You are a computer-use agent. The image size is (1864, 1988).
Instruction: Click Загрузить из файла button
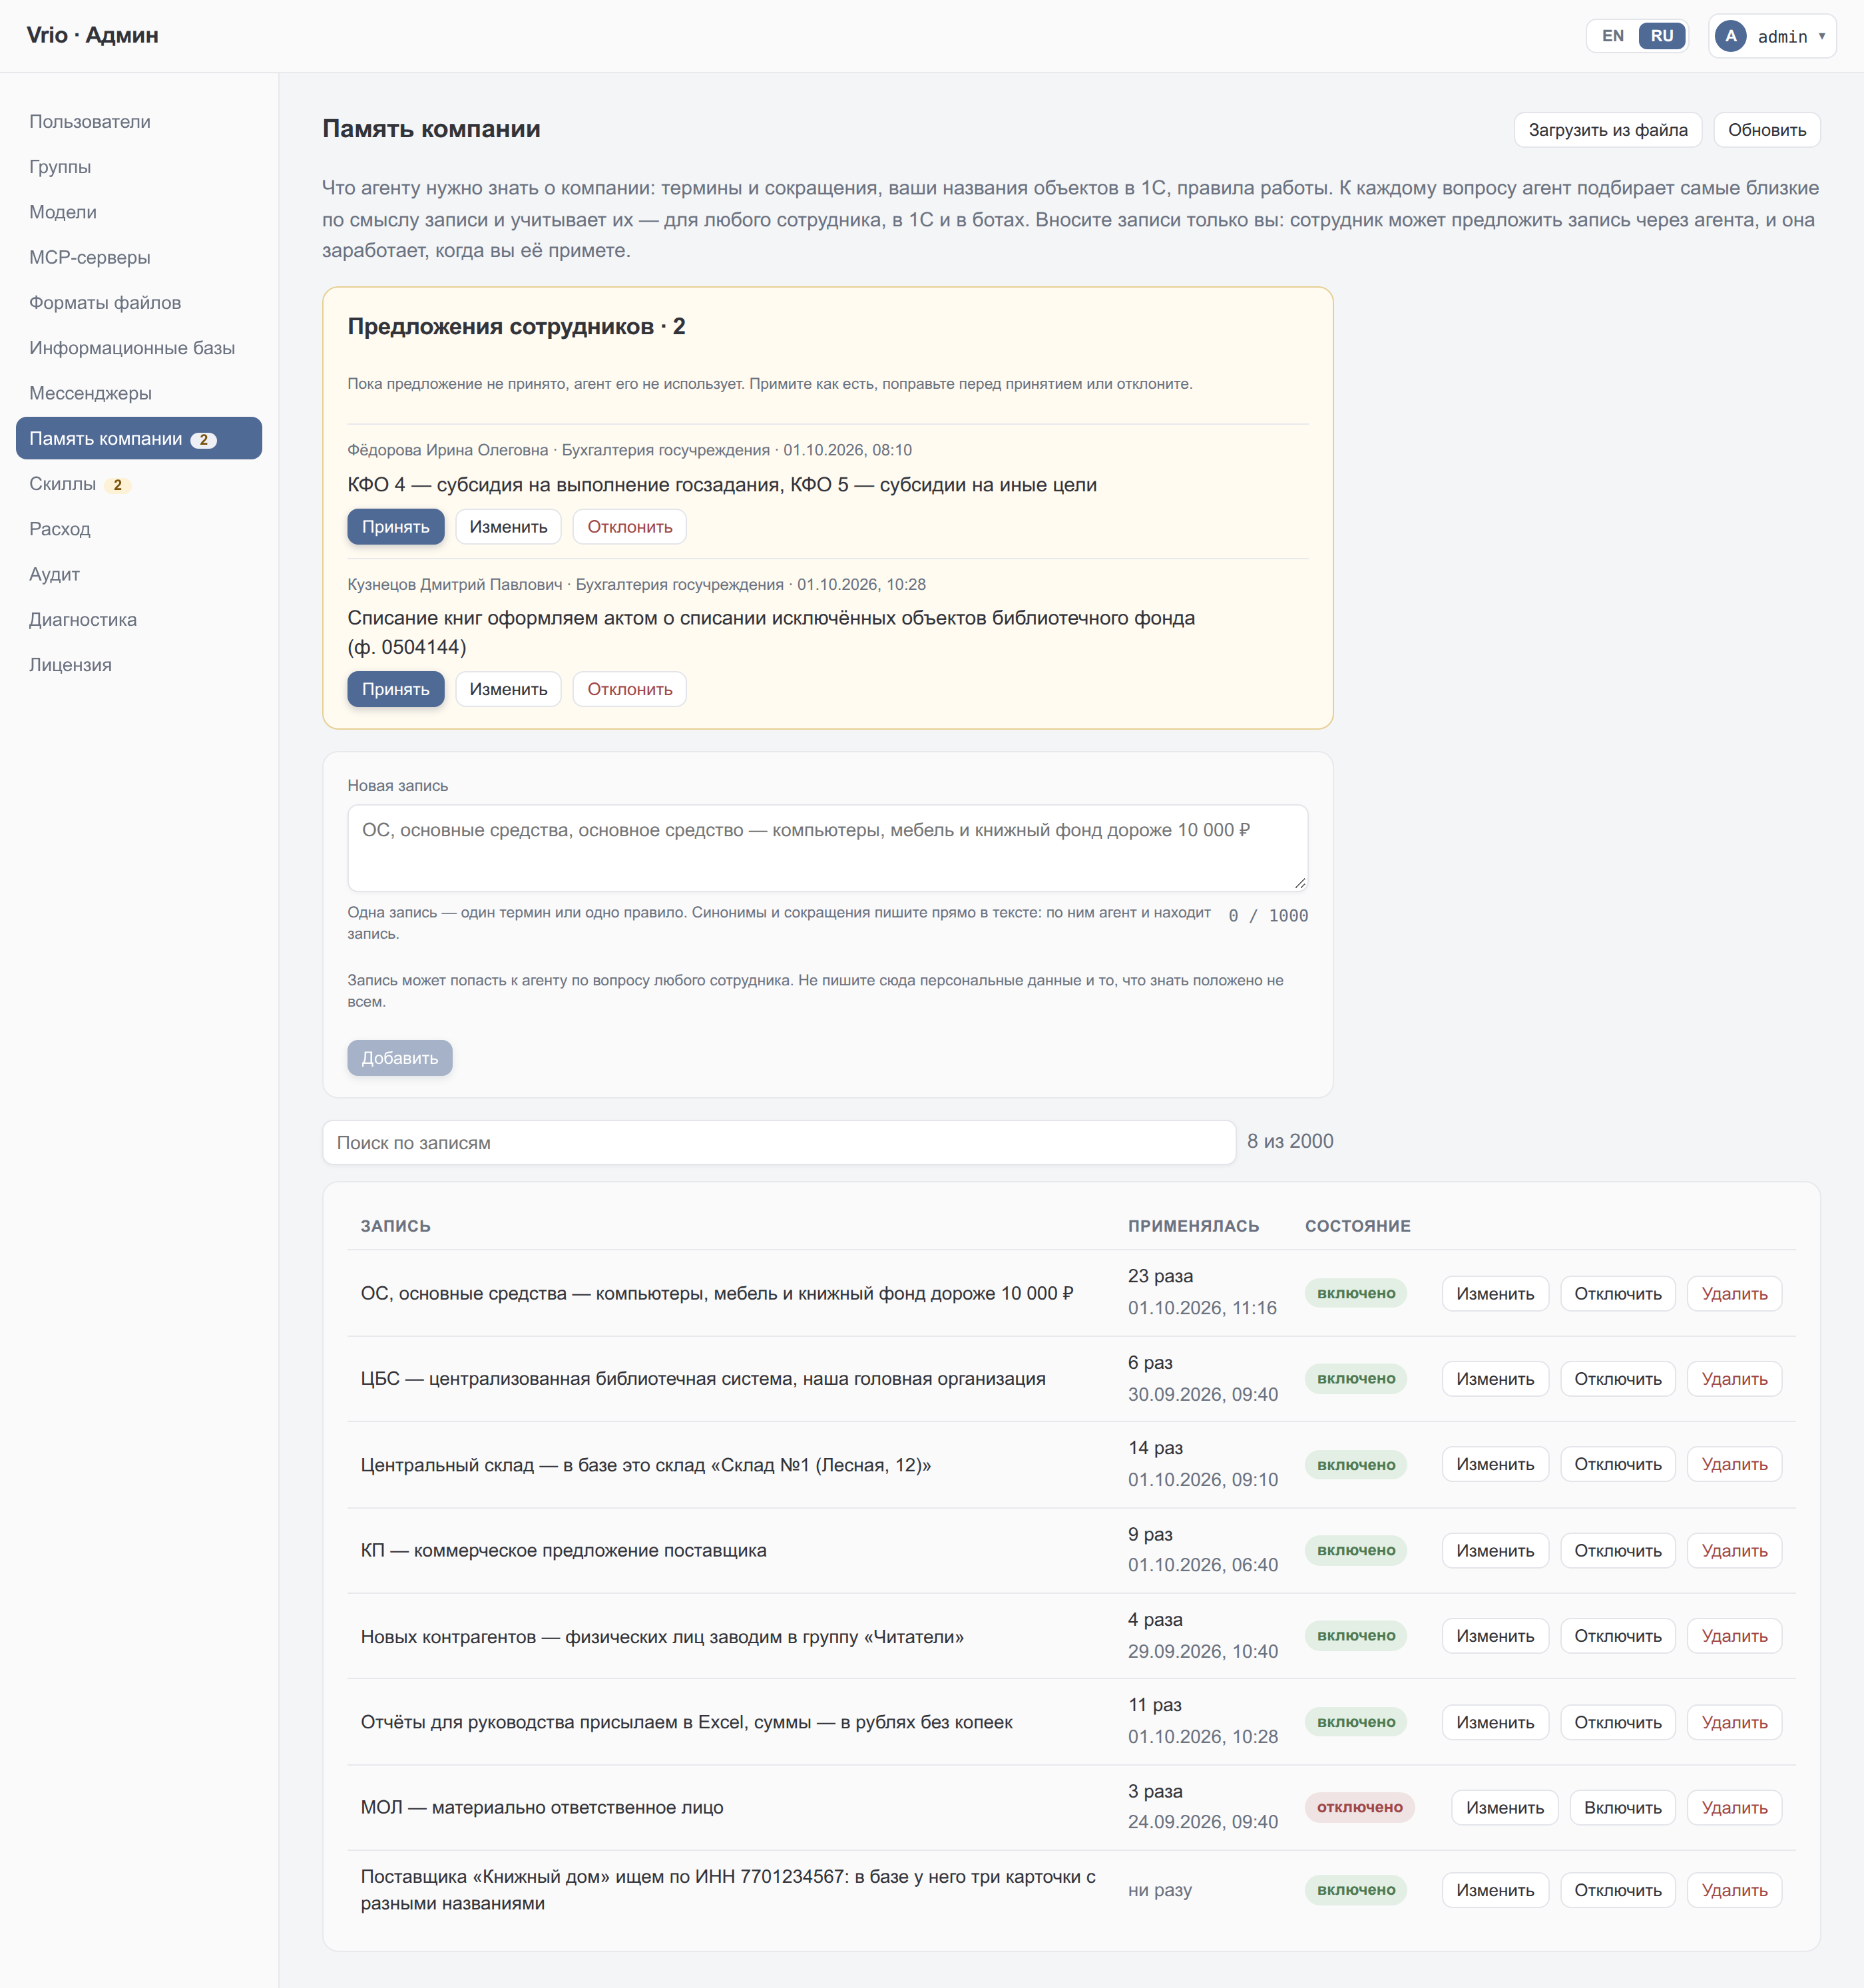[x=1607, y=130]
